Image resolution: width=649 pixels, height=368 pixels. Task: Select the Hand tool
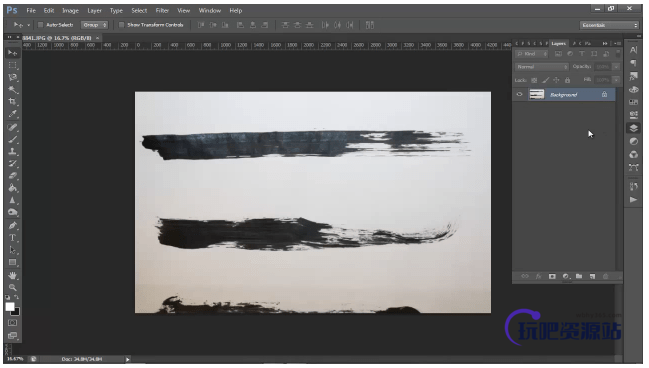[x=12, y=275]
